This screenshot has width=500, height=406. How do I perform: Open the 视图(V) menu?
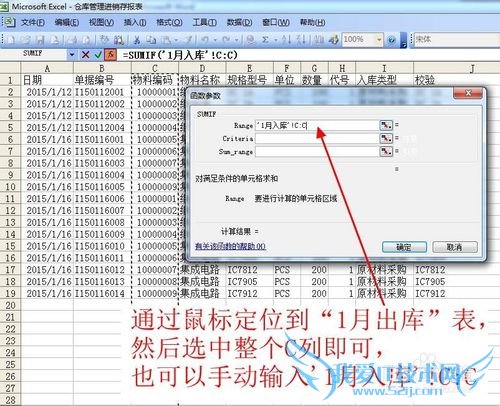pos(101,22)
